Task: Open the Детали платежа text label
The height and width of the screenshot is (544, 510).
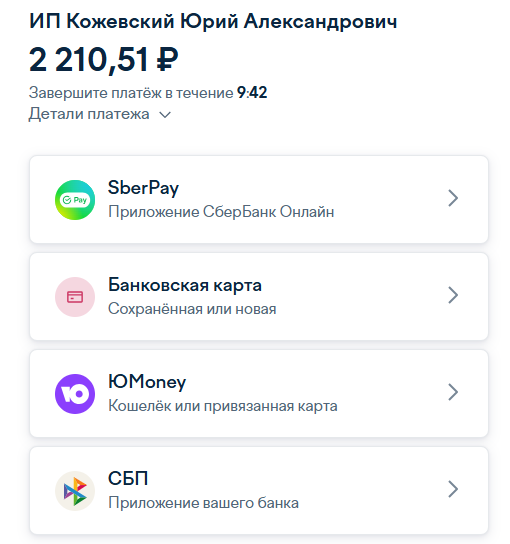Action: click(89, 114)
